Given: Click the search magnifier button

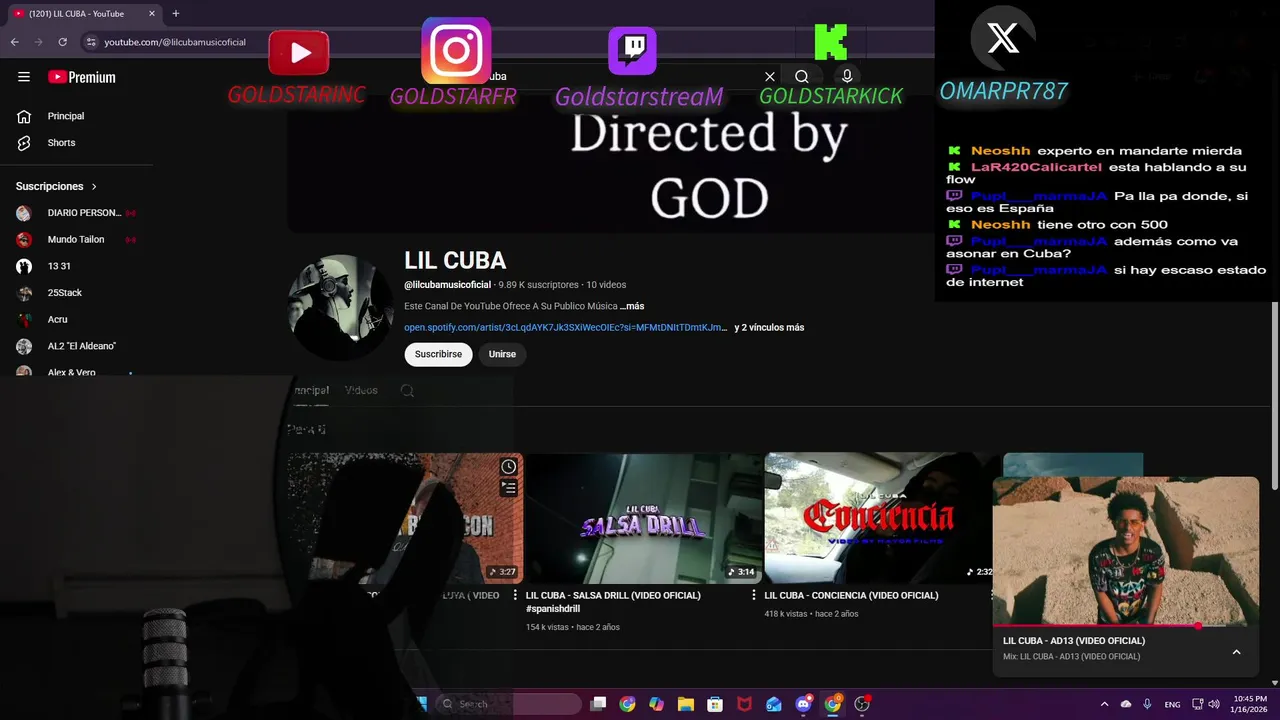Looking at the screenshot, I should tap(802, 77).
